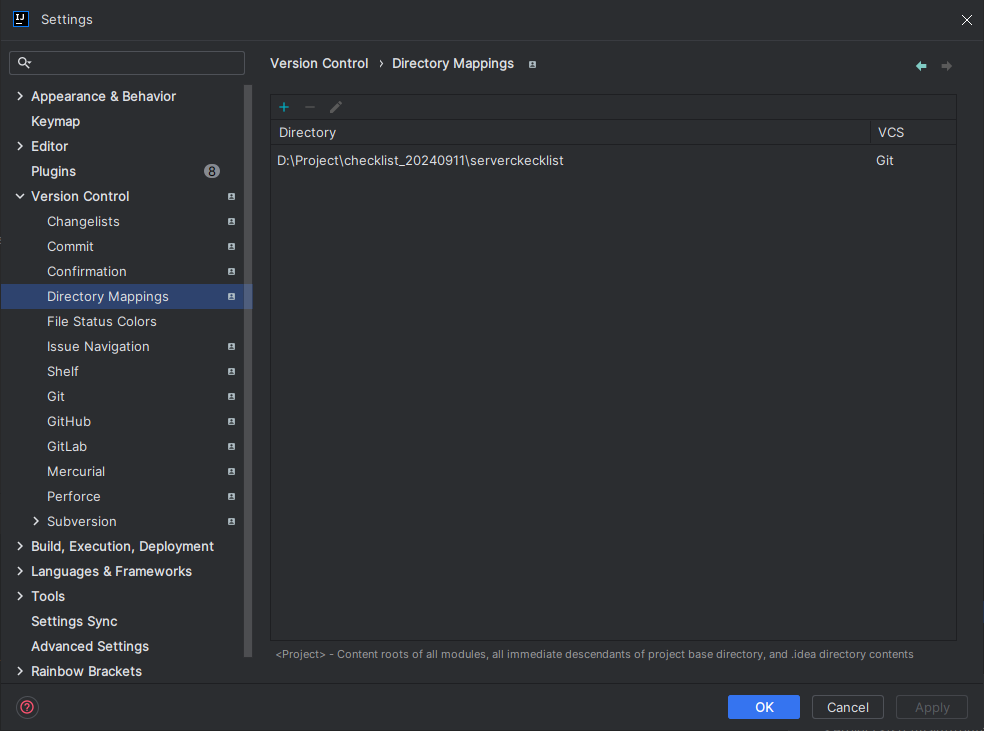Click the project icon beside Version Control in the tree

[232, 196]
